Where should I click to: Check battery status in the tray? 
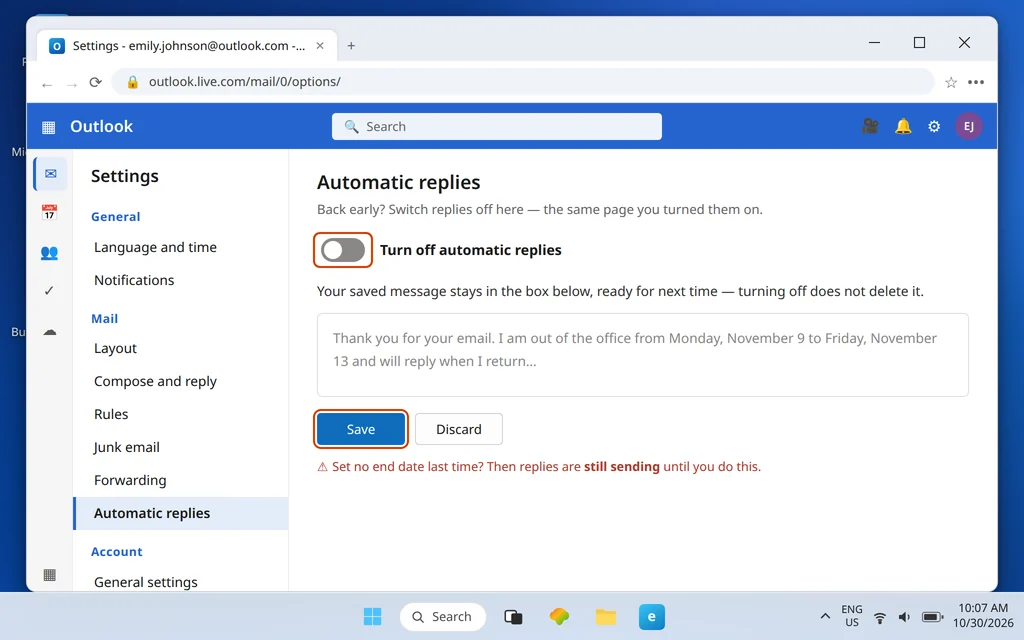pos(932,617)
